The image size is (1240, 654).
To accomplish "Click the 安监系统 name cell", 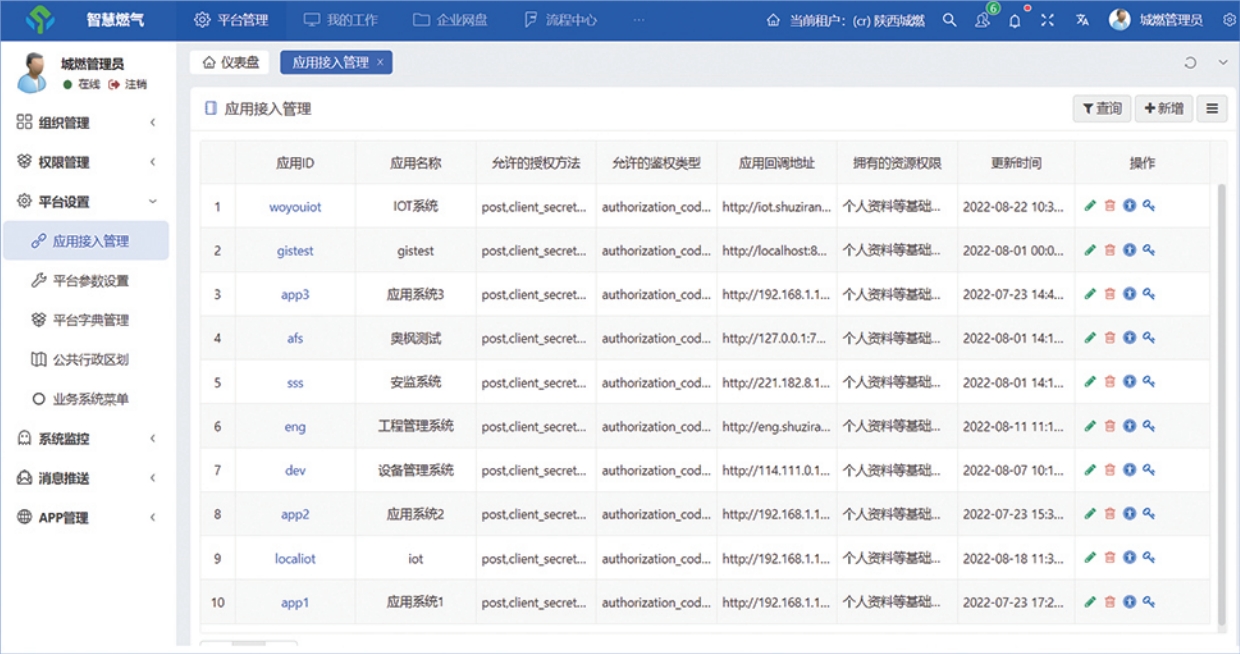I will tap(416, 382).
